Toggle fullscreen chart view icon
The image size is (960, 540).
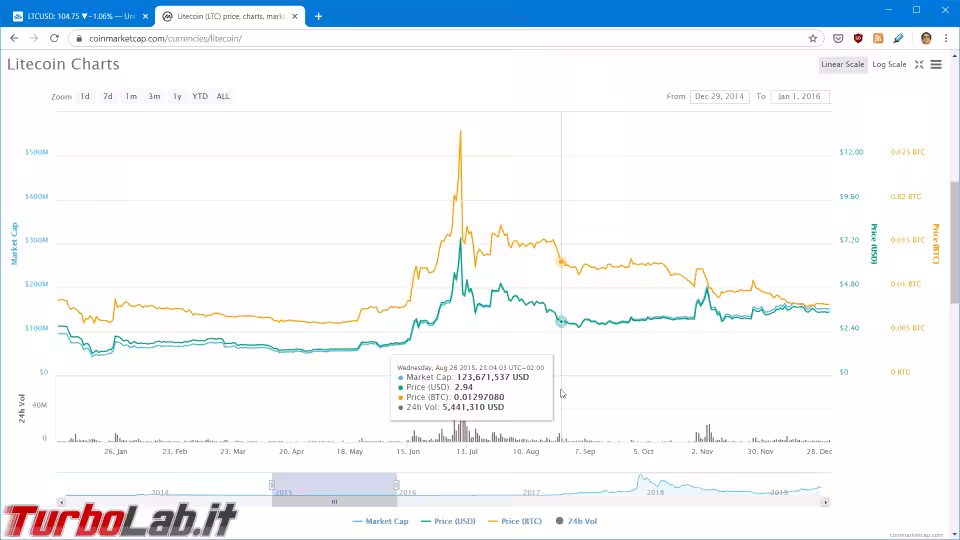919,64
